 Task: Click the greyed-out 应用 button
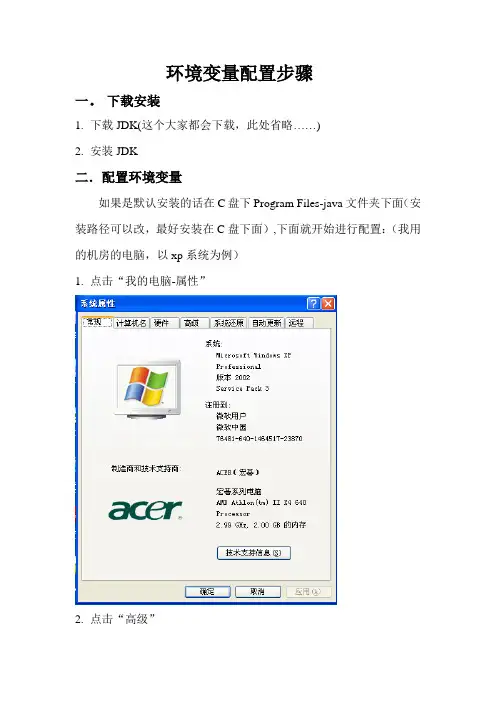(308, 591)
